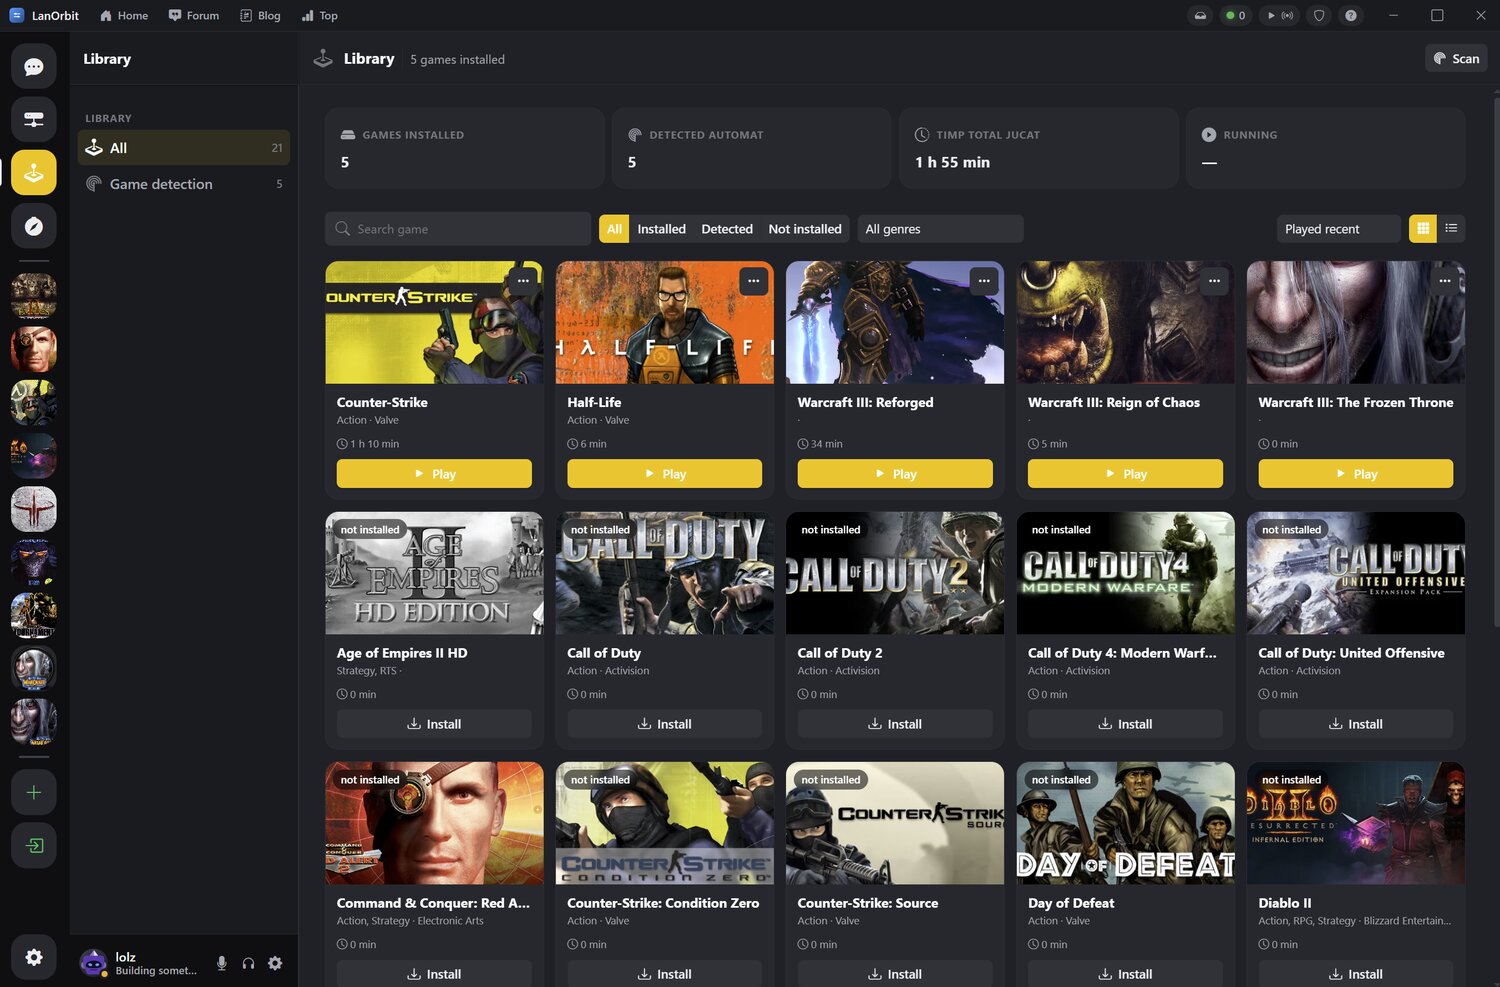Open Blog in the top navigation
The height and width of the screenshot is (987, 1500).
(x=260, y=15)
